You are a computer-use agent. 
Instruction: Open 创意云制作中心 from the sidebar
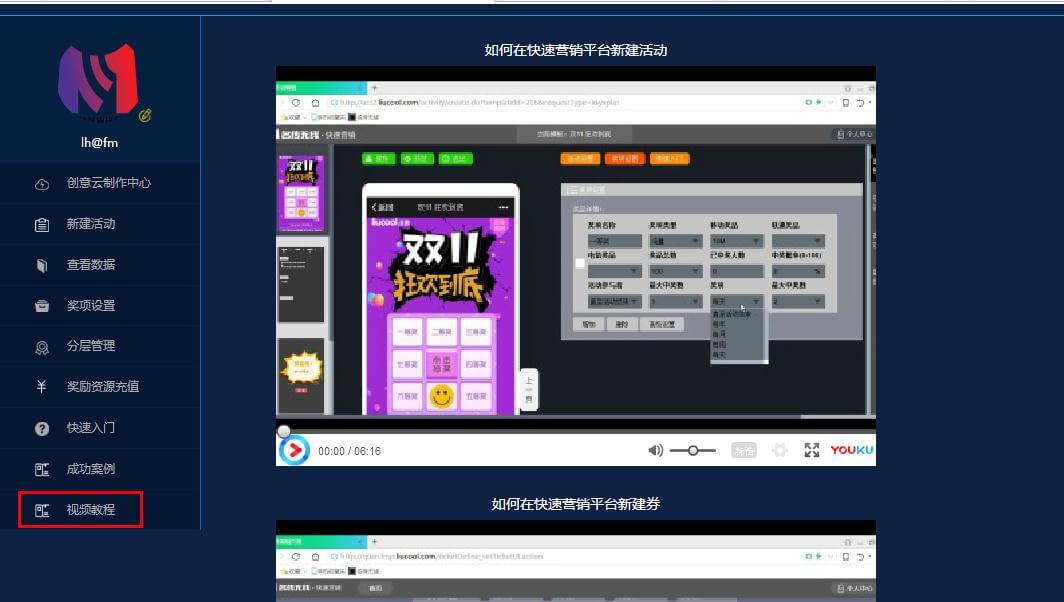point(108,183)
